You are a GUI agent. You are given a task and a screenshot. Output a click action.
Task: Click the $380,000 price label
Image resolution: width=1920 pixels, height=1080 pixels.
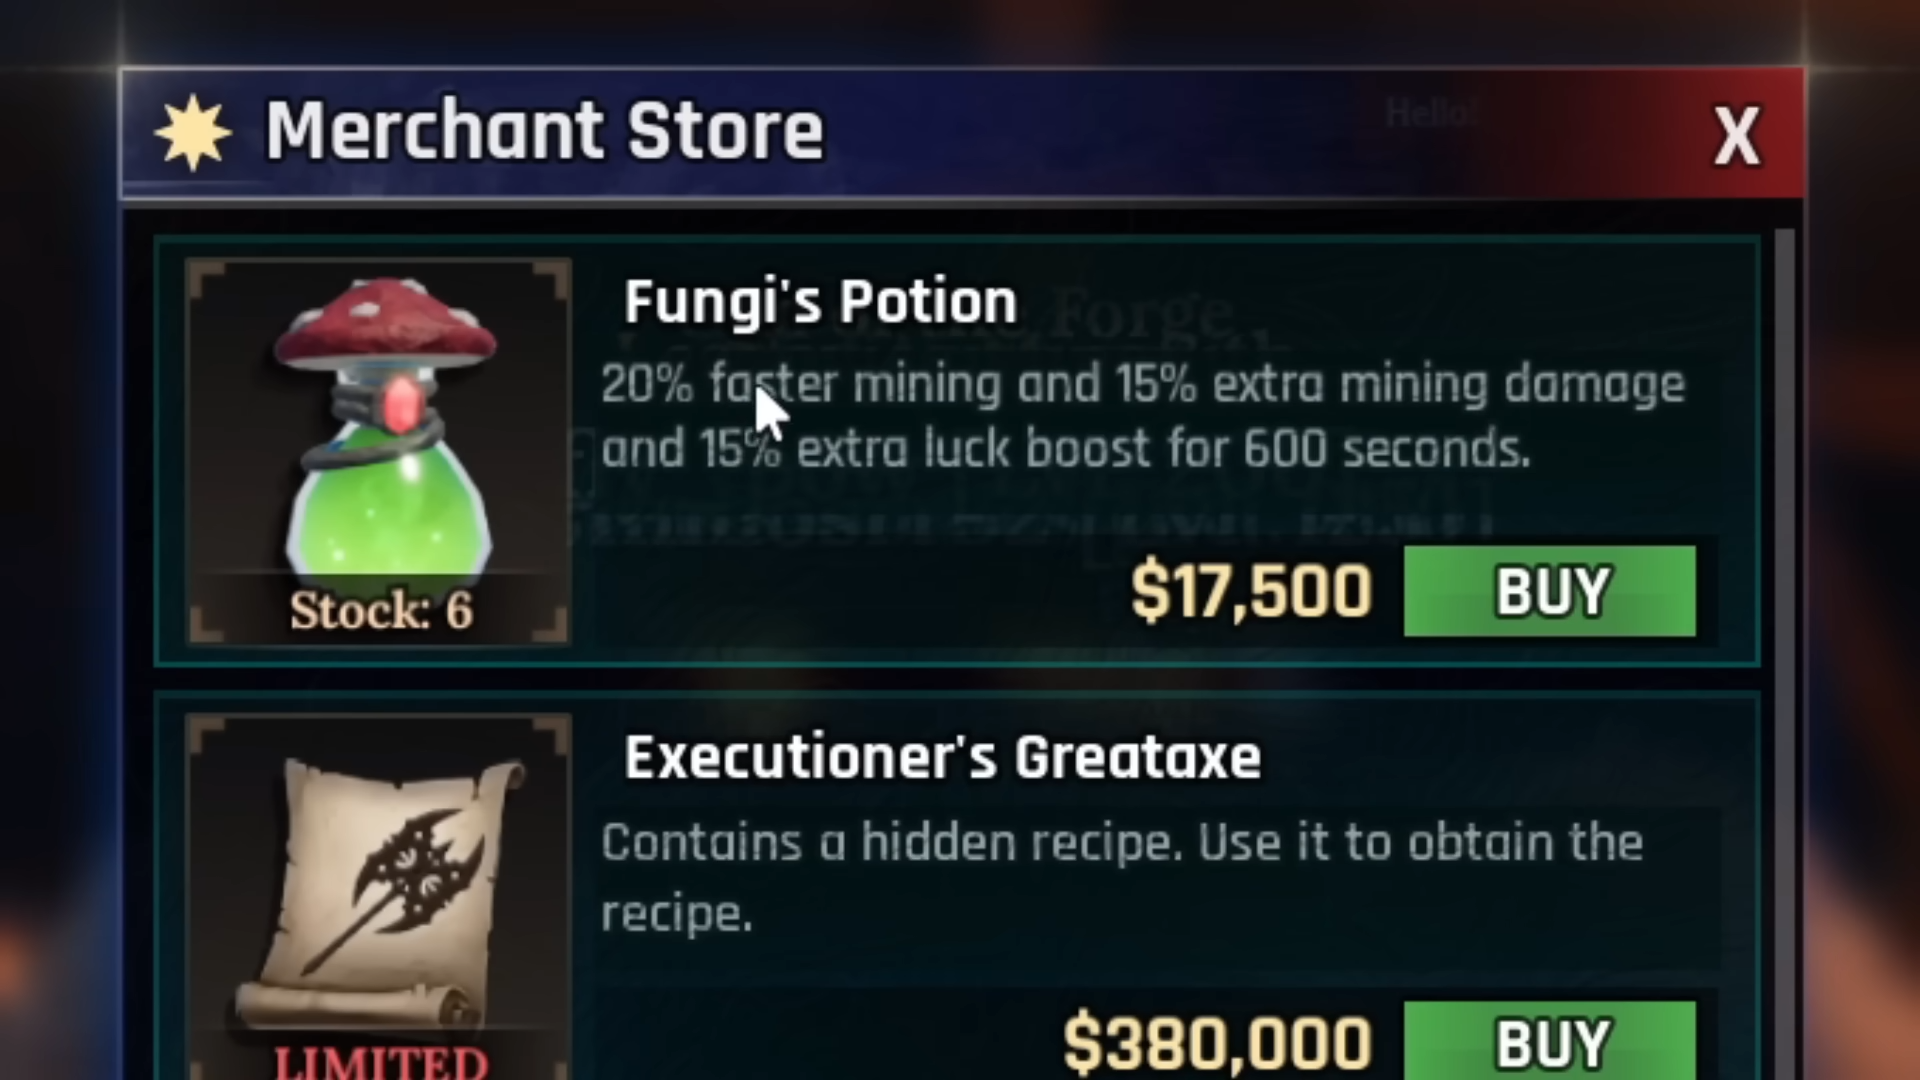tap(1217, 1044)
